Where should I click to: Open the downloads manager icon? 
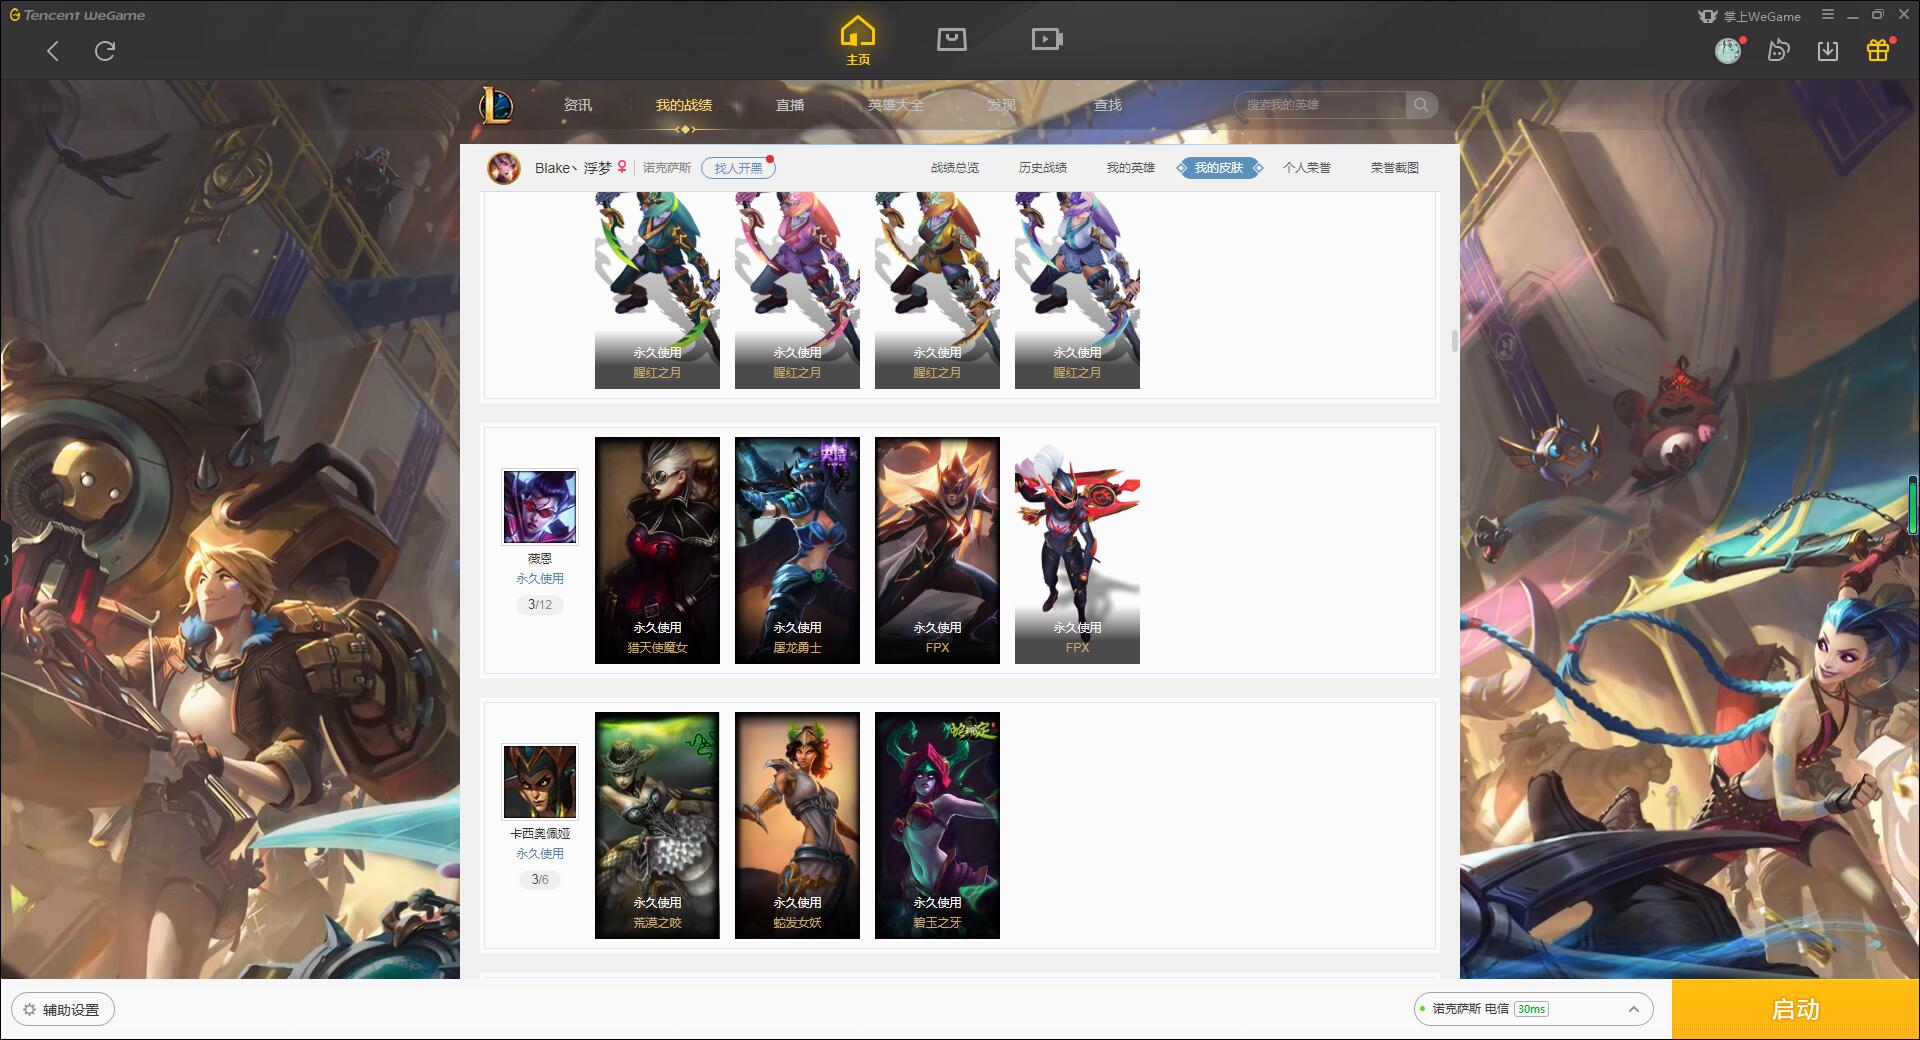1828,51
